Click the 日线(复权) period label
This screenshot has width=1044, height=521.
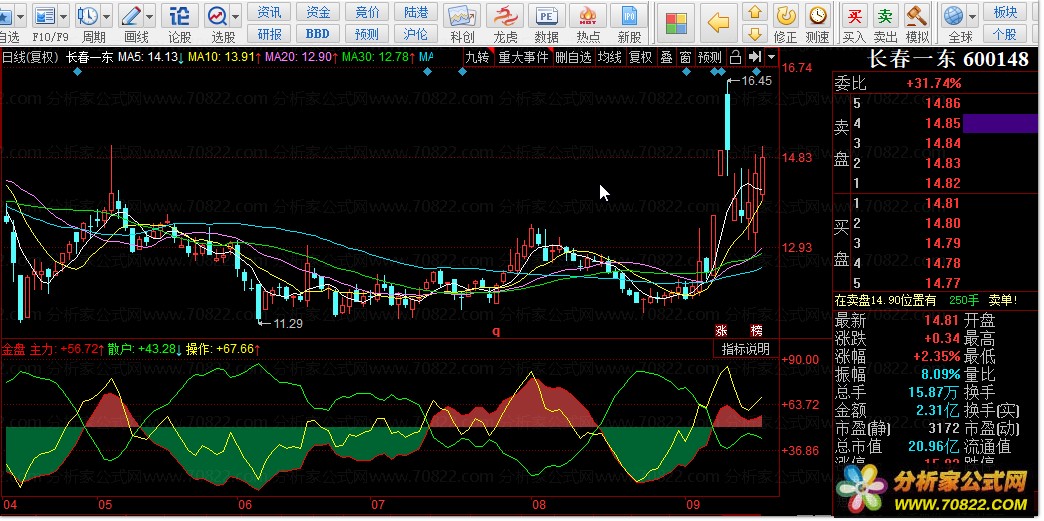(x=30, y=57)
